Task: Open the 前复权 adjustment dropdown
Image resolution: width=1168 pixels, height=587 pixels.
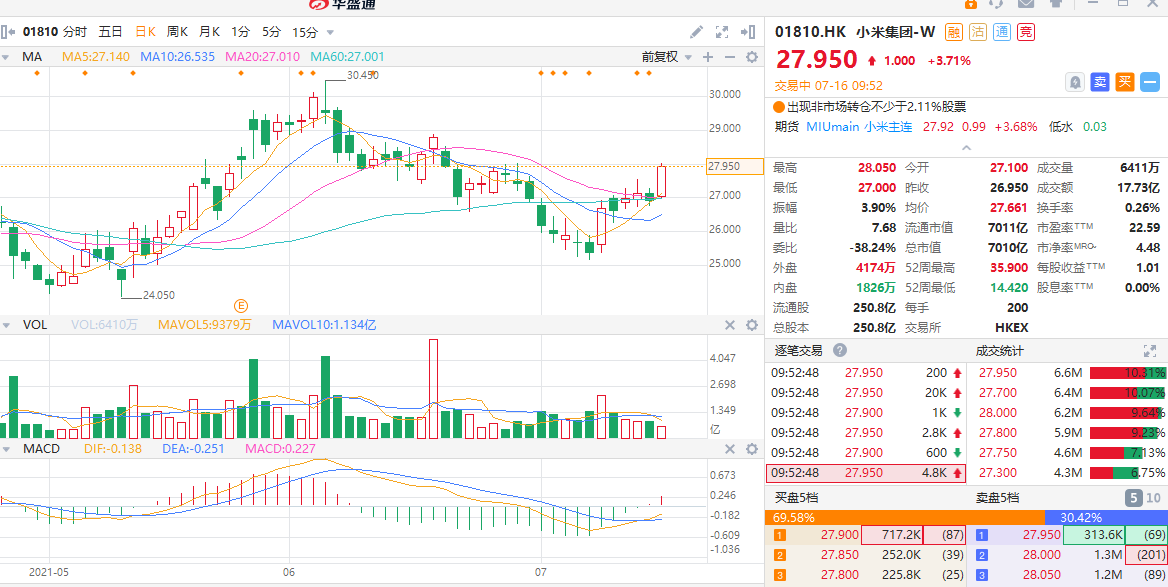Action: tap(666, 57)
